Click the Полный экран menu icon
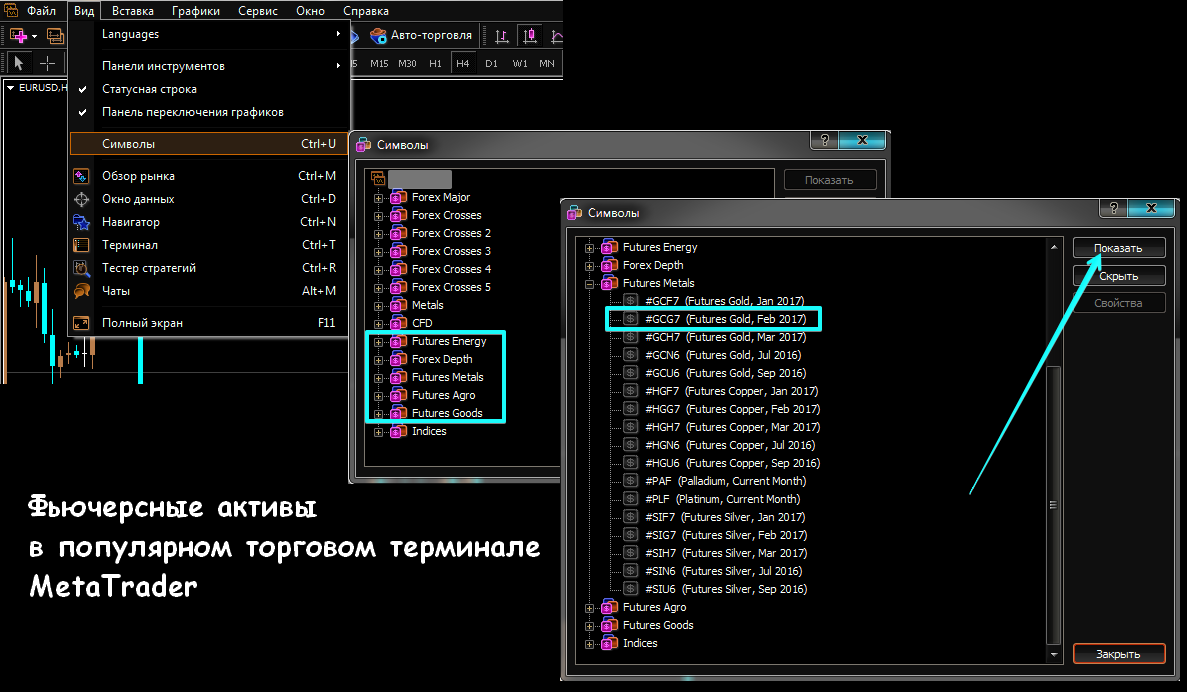 (81, 323)
